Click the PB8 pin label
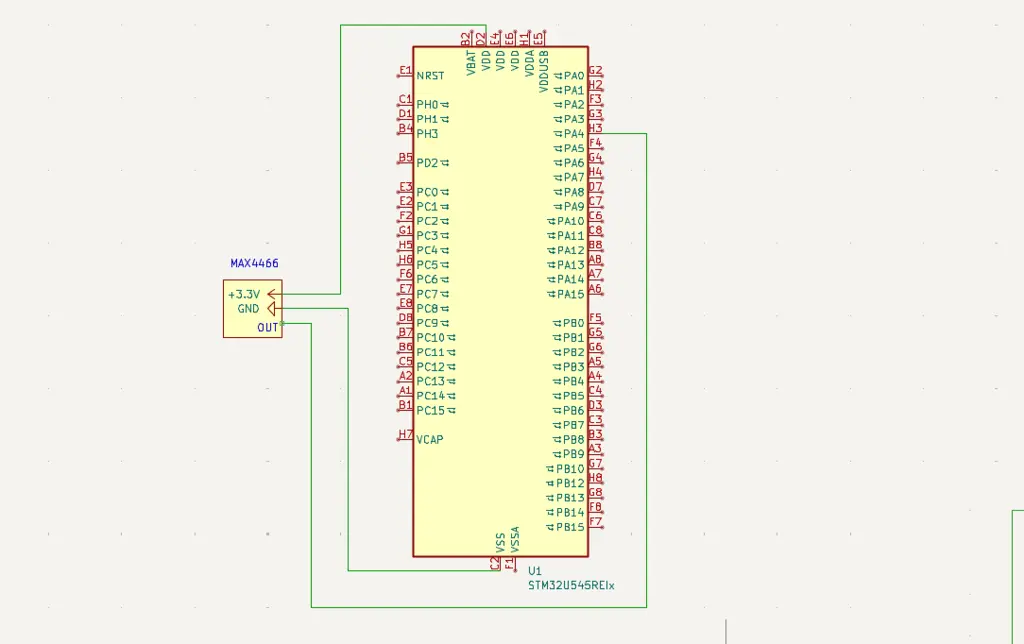The height and width of the screenshot is (644, 1024). [x=573, y=440]
